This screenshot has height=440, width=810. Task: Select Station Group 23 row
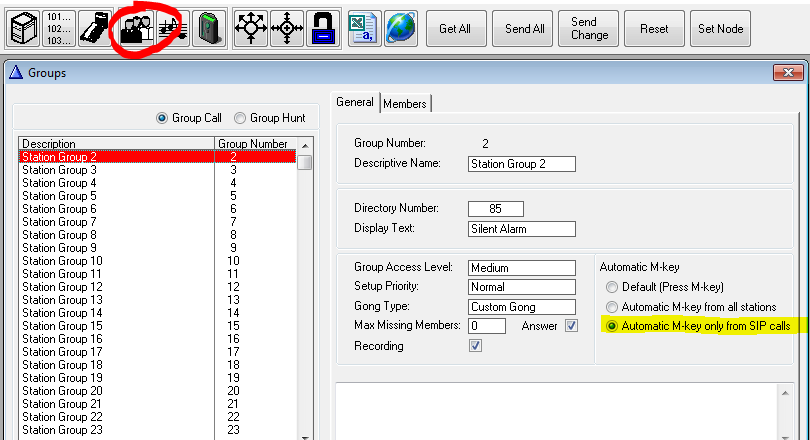tap(158, 430)
